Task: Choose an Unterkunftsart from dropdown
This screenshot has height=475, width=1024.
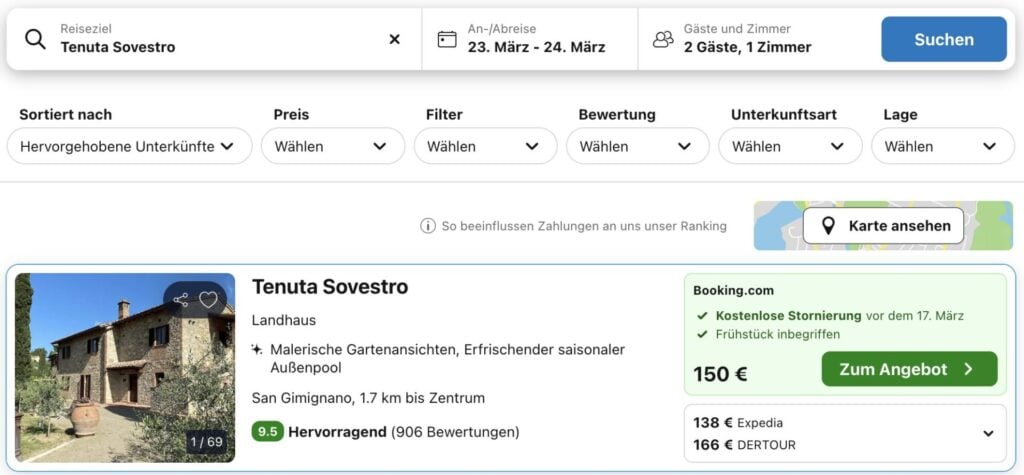Action: [789, 146]
